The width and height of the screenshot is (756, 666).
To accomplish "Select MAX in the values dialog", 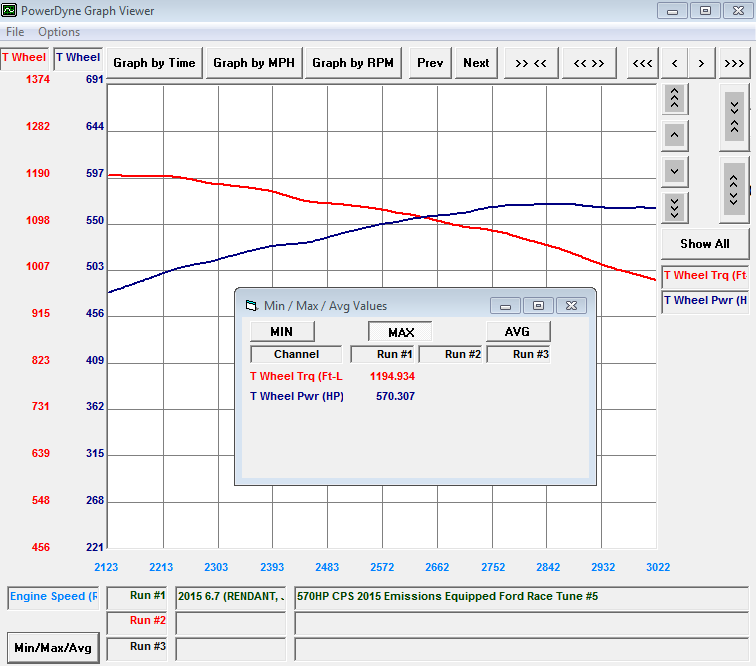I will coord(400,332).
